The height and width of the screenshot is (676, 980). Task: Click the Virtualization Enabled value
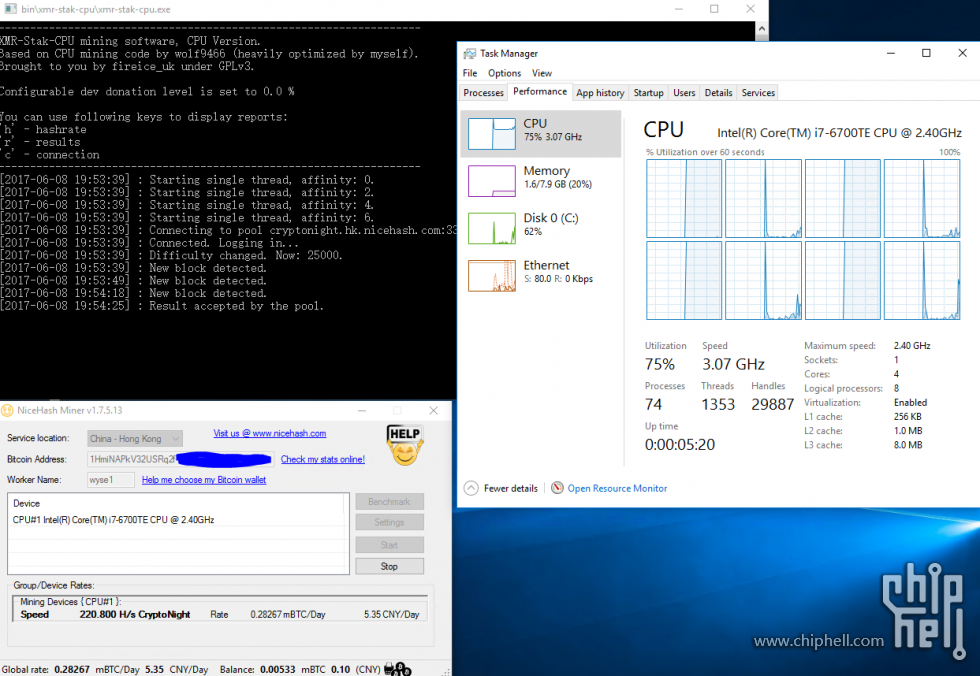[910, 402]
